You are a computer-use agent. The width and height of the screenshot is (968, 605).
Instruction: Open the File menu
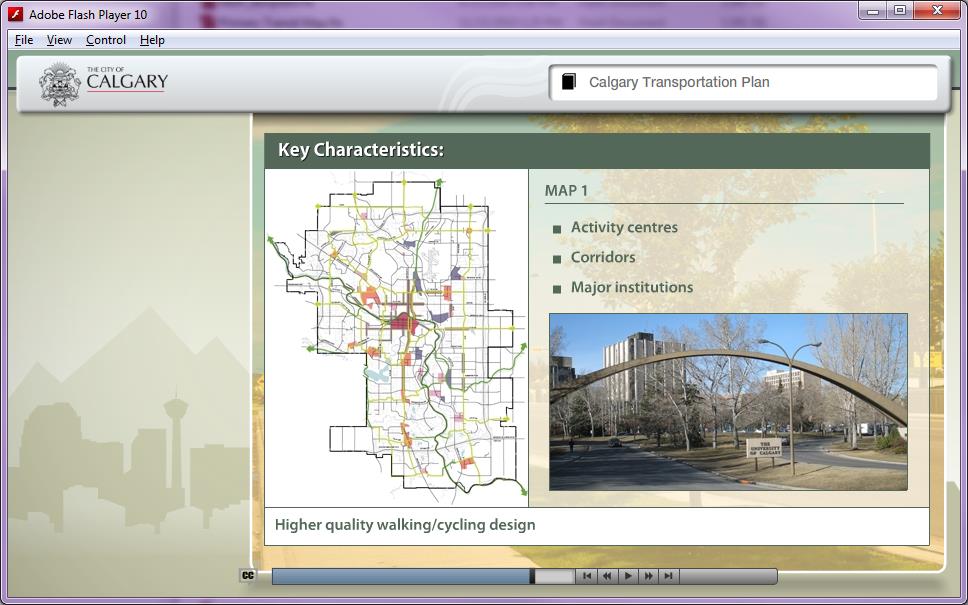point(24,40)
